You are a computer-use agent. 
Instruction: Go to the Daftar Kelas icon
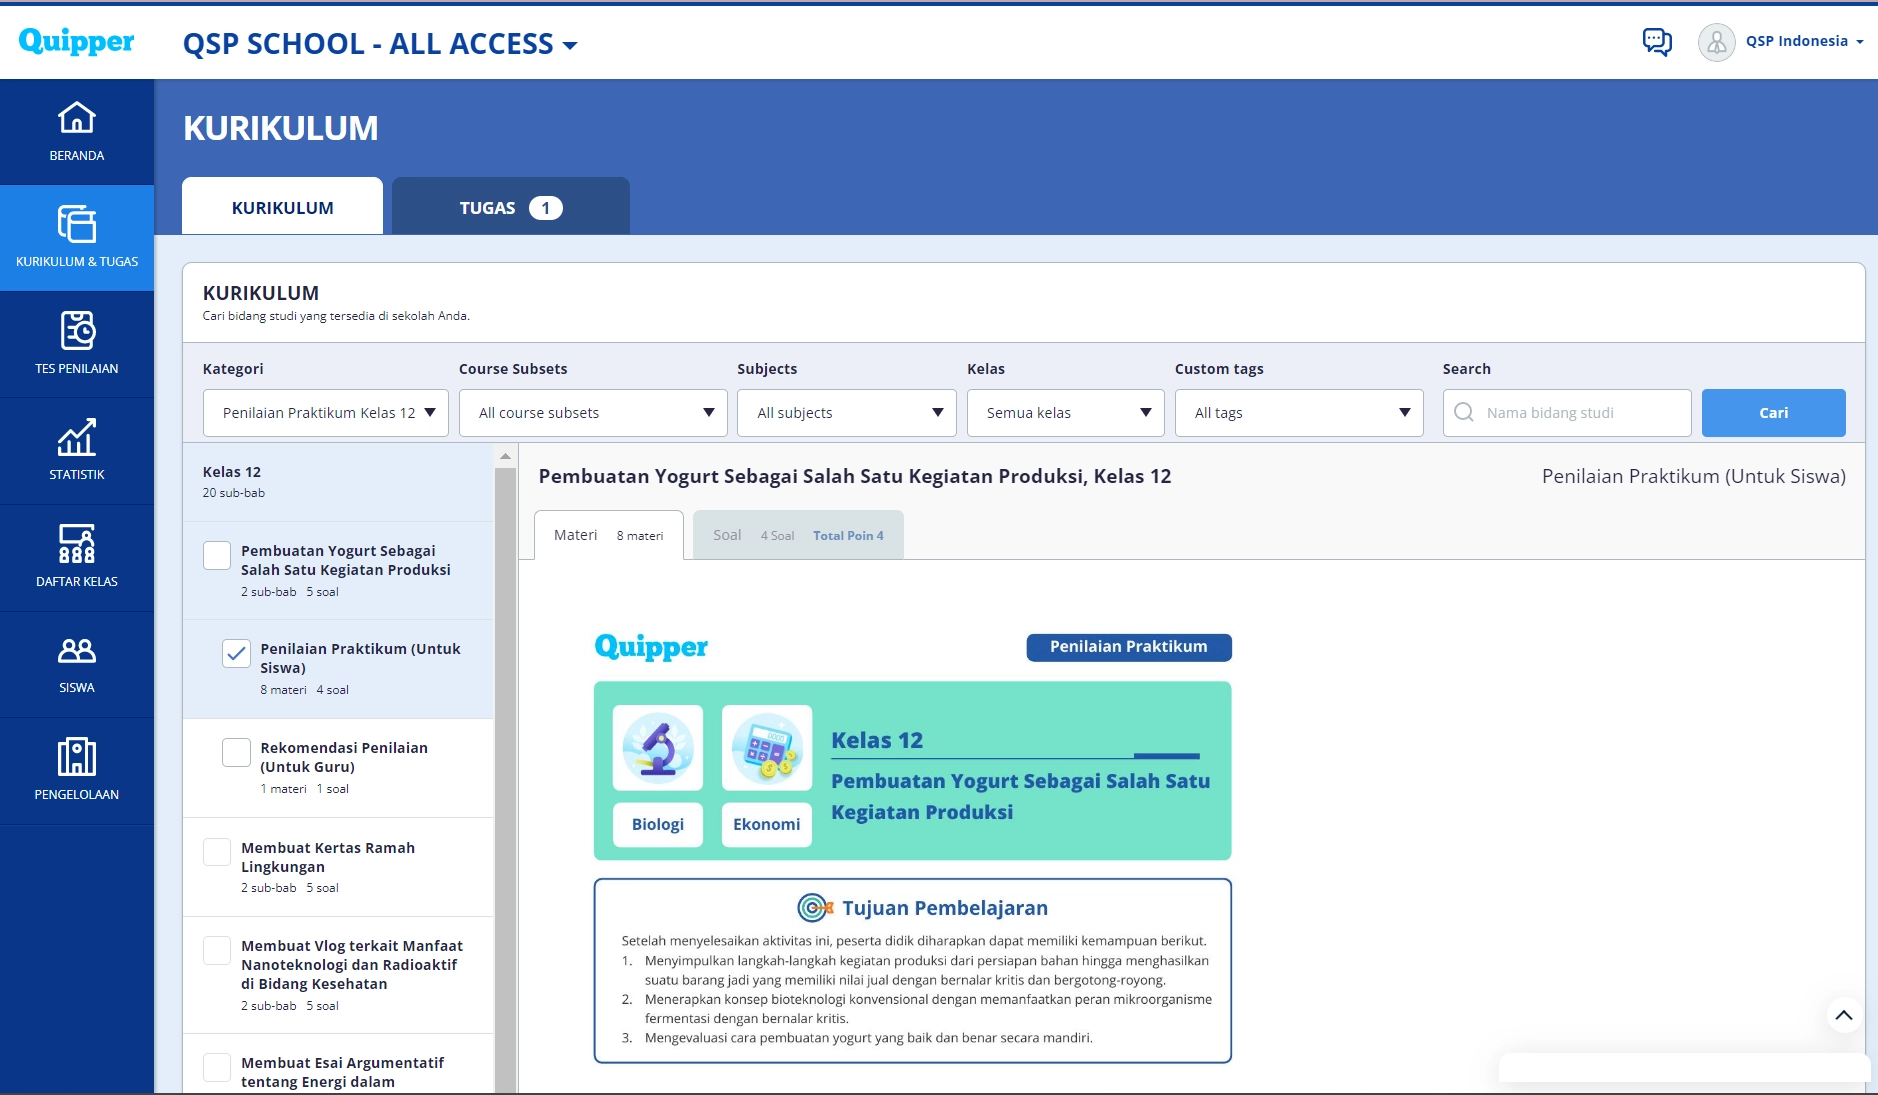(x=77, y=544)
